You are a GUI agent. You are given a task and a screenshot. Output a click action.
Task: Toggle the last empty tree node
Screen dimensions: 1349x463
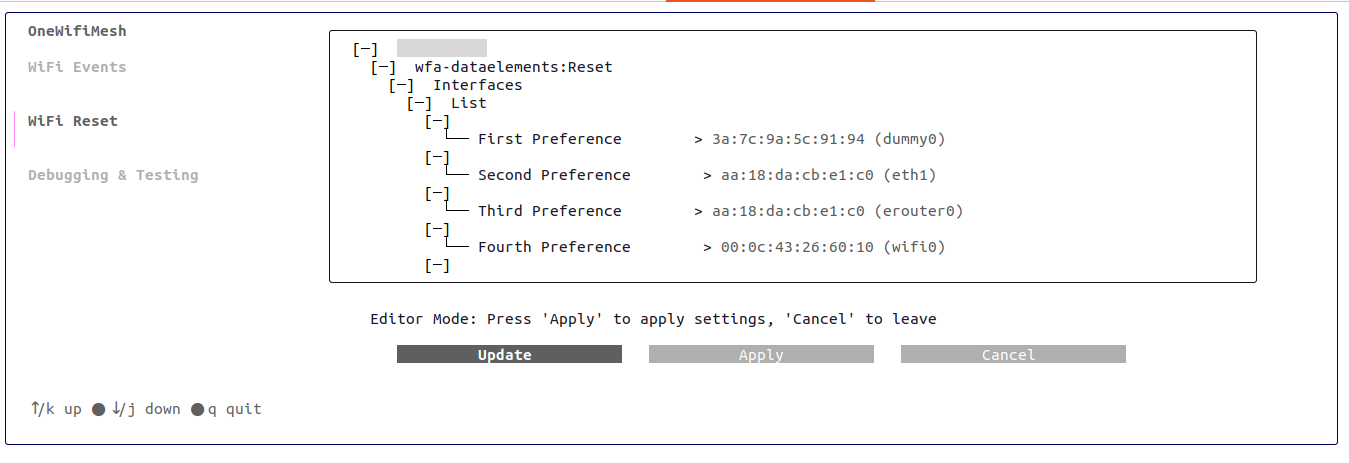[437, 265]
